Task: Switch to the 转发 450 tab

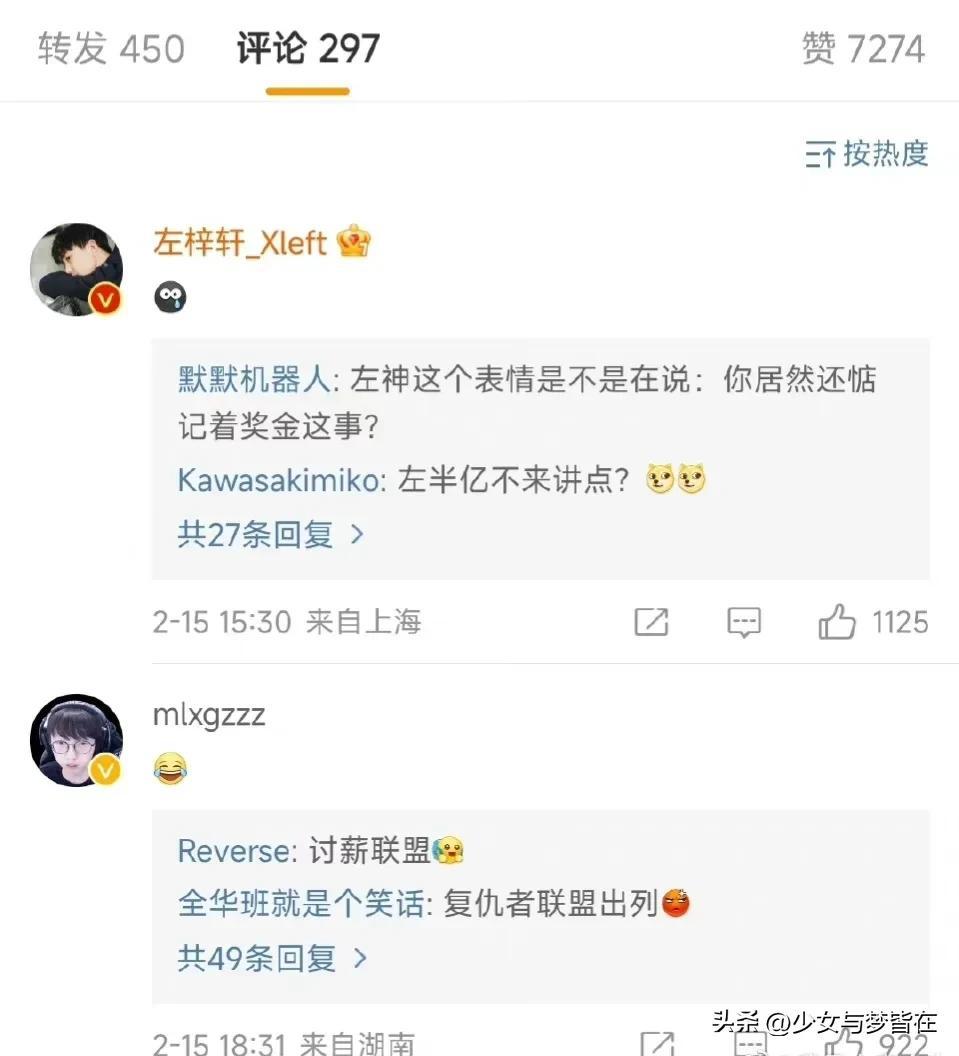Action: coord(111,49)
